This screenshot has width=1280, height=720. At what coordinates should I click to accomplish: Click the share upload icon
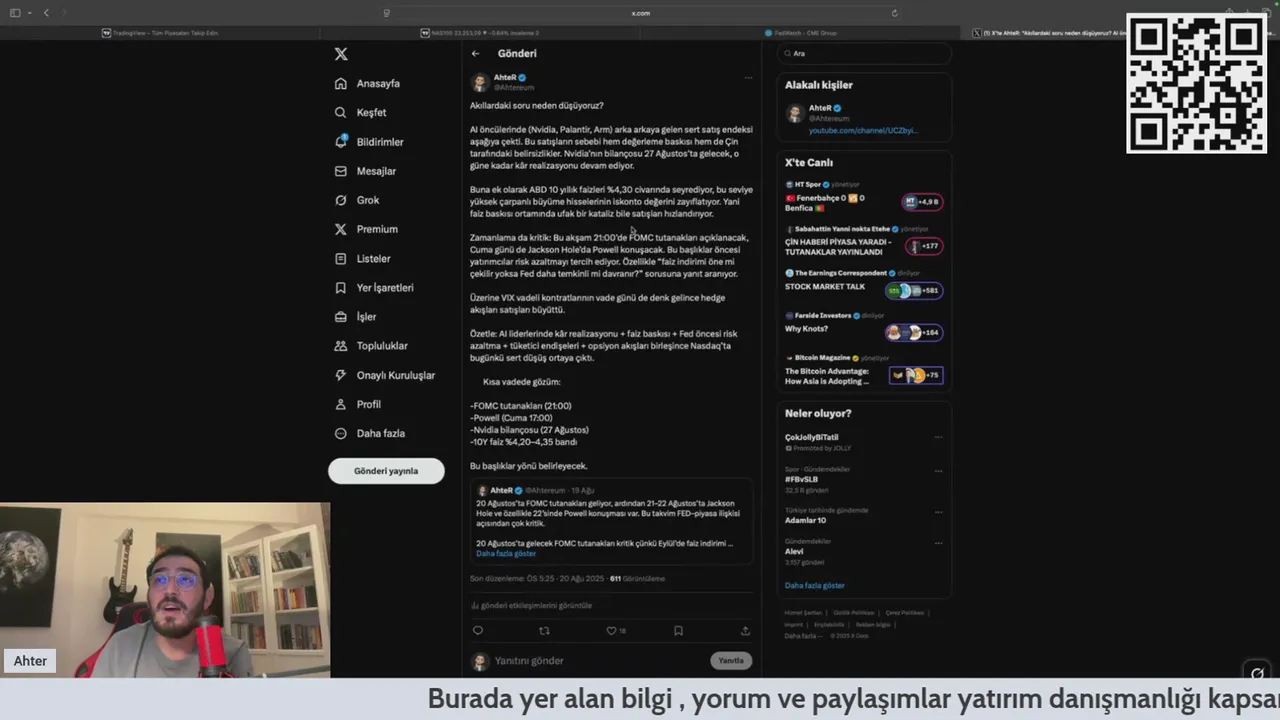point(745,631)
